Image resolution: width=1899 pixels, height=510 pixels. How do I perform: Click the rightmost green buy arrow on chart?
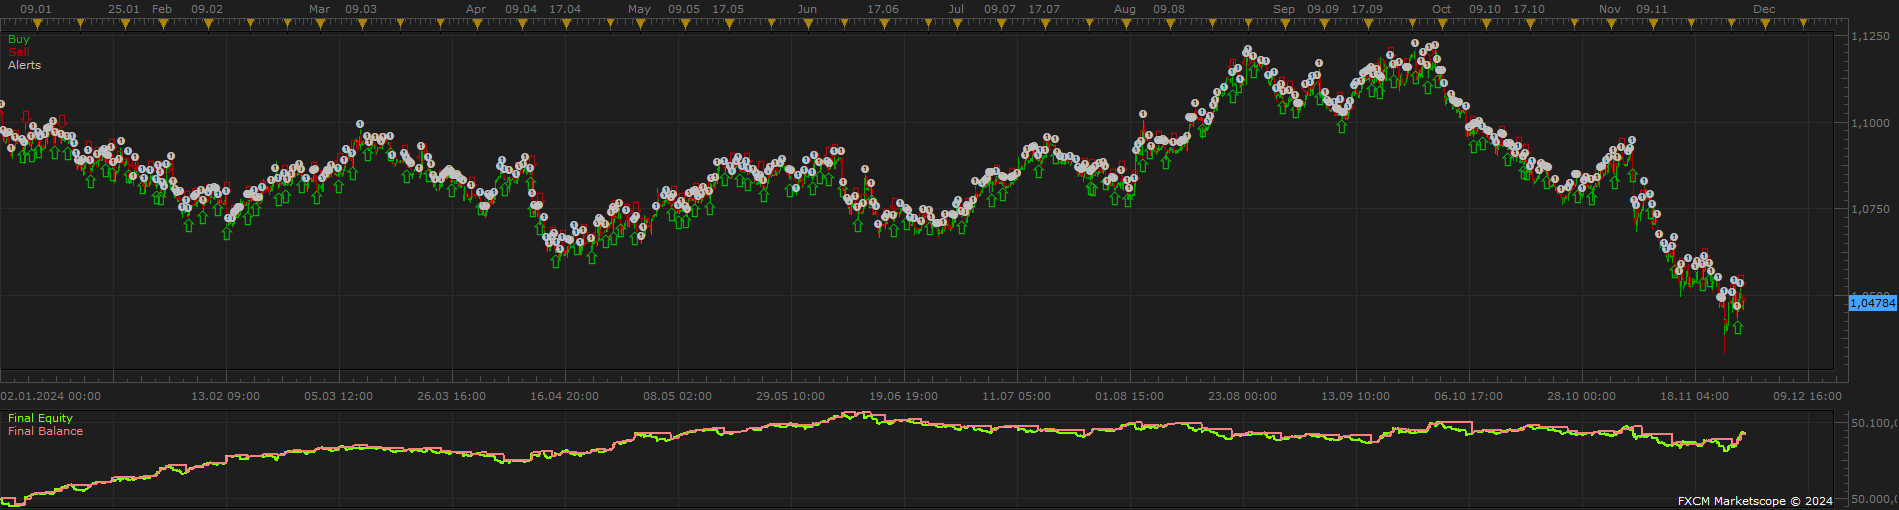coord(1738,327)
